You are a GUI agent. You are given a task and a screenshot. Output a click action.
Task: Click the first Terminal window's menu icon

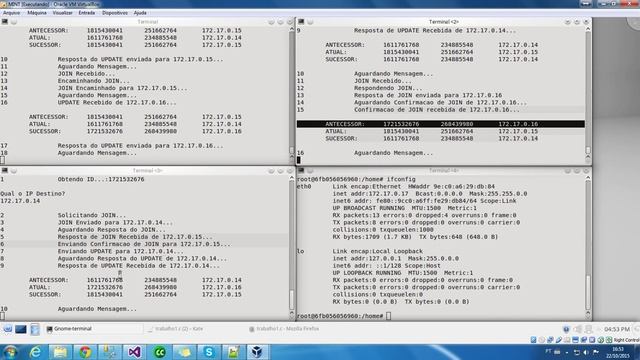point(4,22)
